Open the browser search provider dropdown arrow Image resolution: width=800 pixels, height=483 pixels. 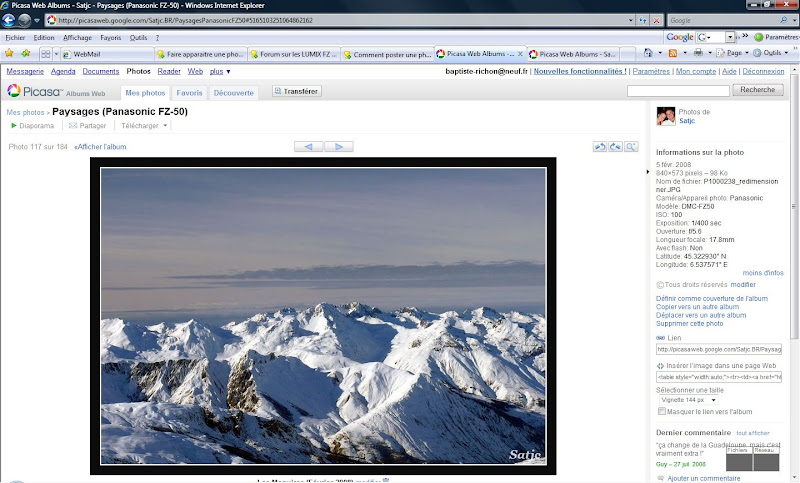(x=794, y=20)
